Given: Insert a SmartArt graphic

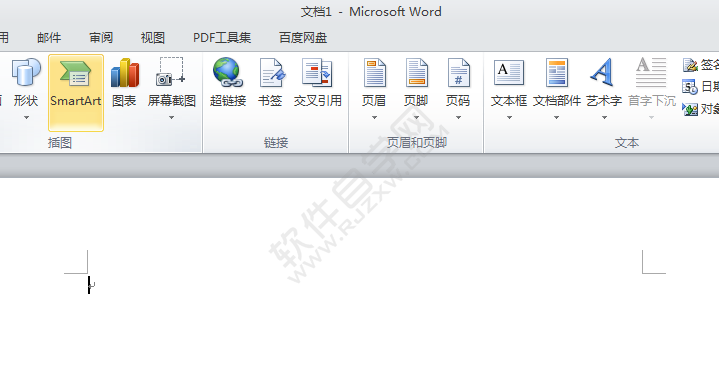Looking at the screenshot, I should 76,93.
